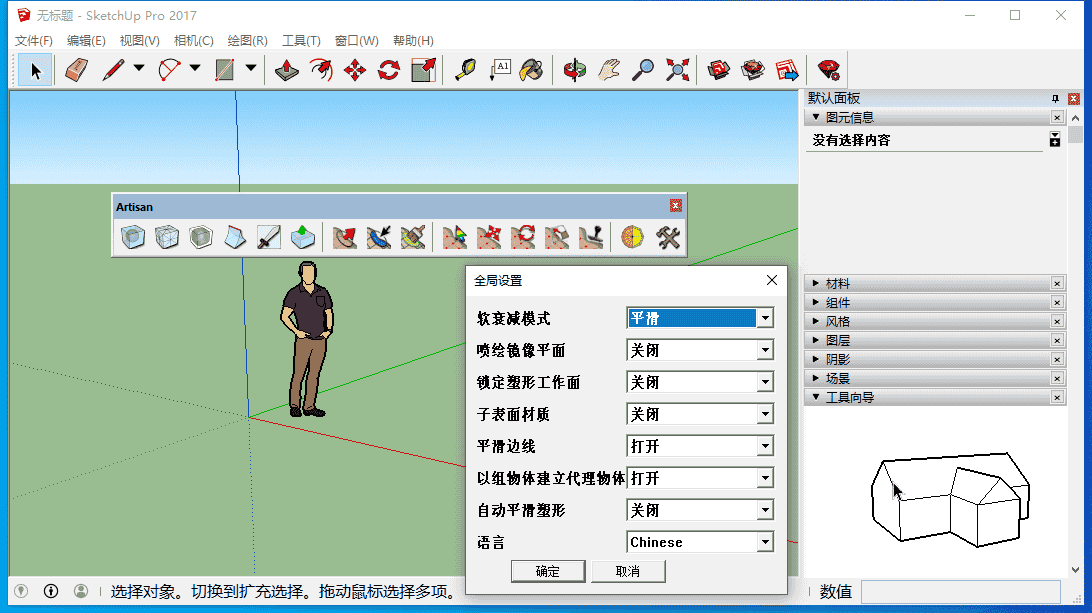Viewport: 1092px width, 613px height.
Task: Close the 全局设置 dialog
Action: point(772,280)
